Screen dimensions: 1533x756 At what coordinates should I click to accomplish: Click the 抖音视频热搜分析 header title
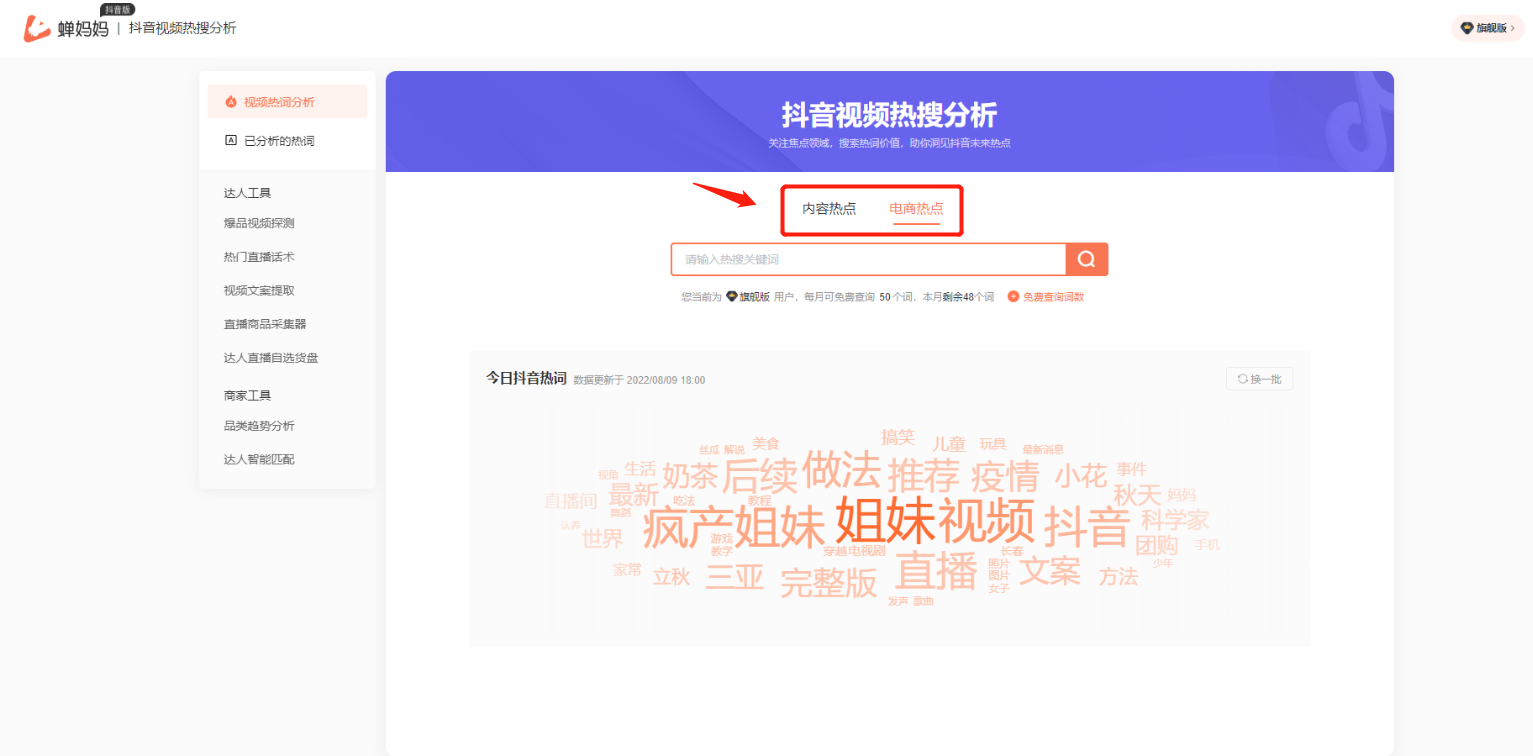click(x=183, y=28)
